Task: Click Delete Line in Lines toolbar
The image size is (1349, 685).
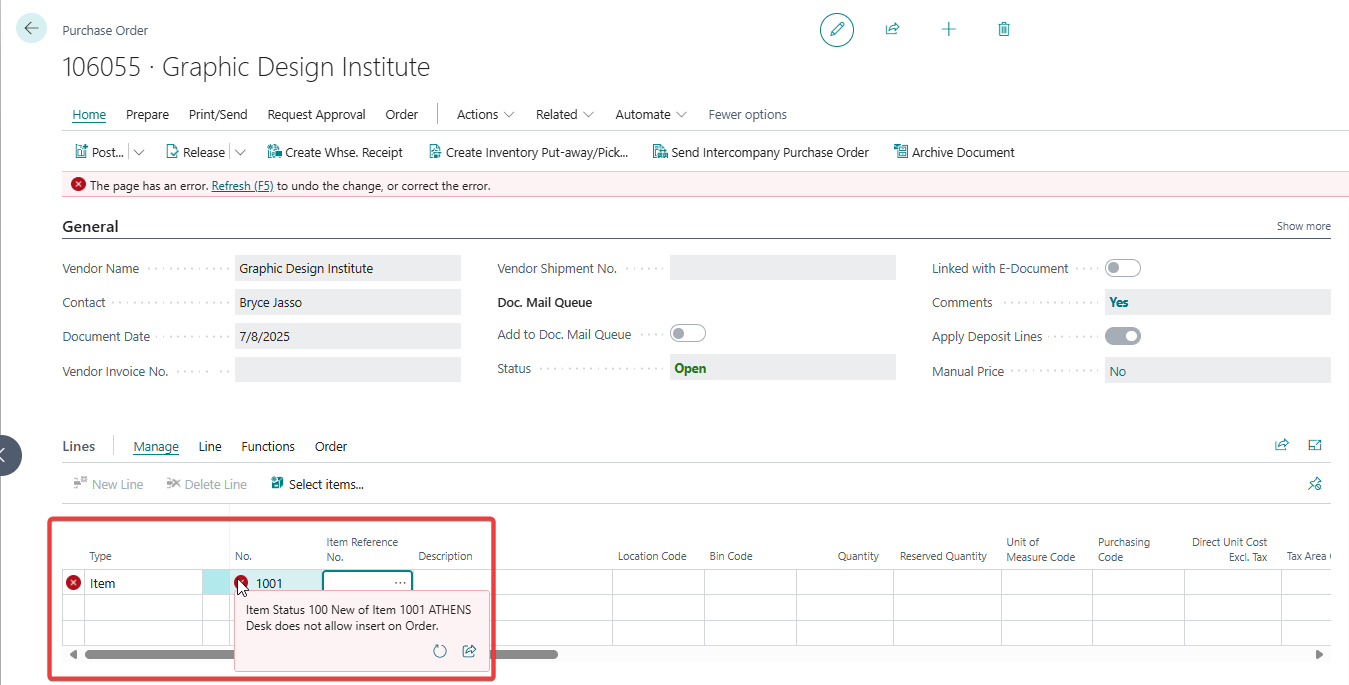Action: [206, 484]
